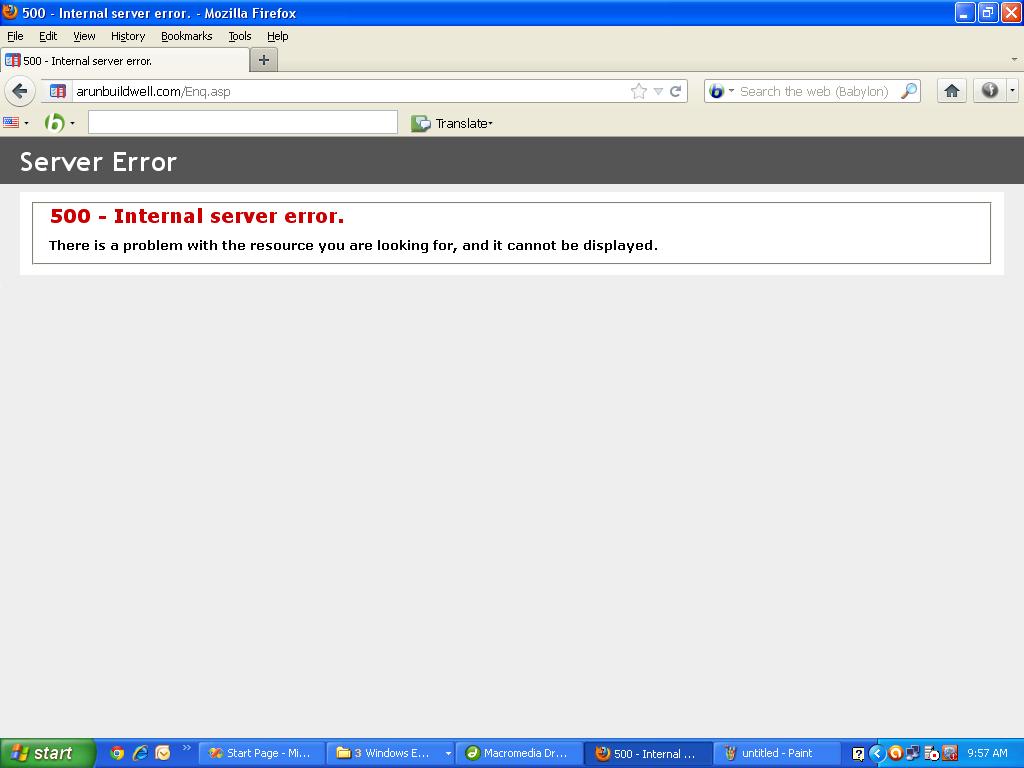Expand the Babylon search engine dropdown
Viewport: 1024px width, 768px height.
click(722, 91)
